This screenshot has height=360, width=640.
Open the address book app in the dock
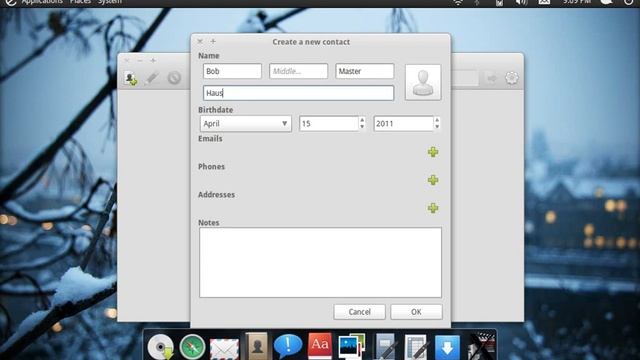click(256, 346)
